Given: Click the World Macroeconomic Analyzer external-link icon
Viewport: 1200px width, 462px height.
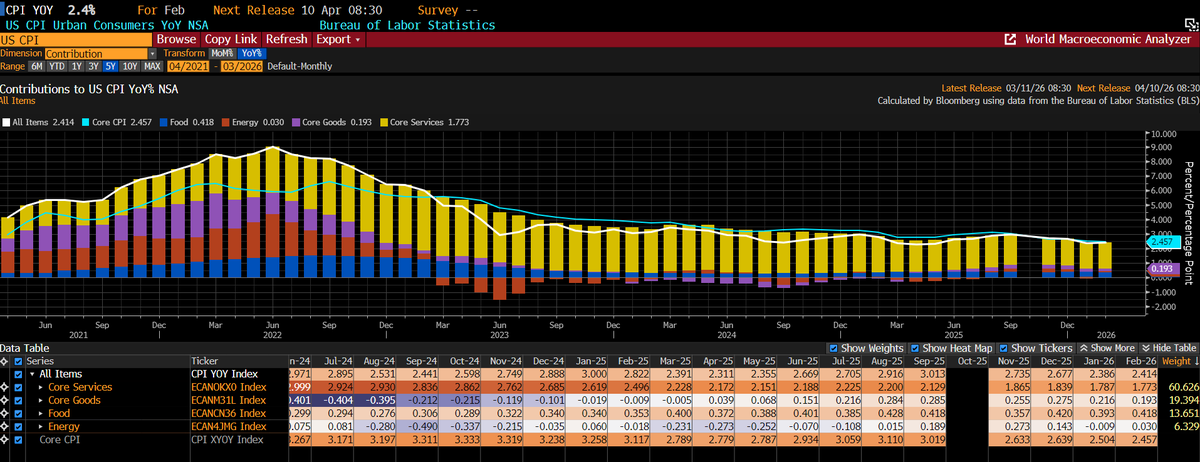Looking at the screenshot, I should pyautogui.click(x=1011, y=39).
